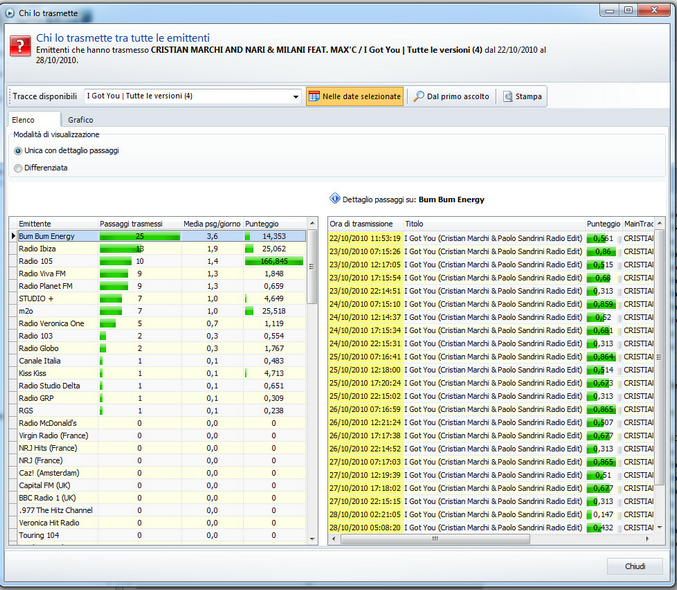Click the MainTrac column header
Image resolution: width=677 pixels, height=590 pixels.
click(639, 224)
